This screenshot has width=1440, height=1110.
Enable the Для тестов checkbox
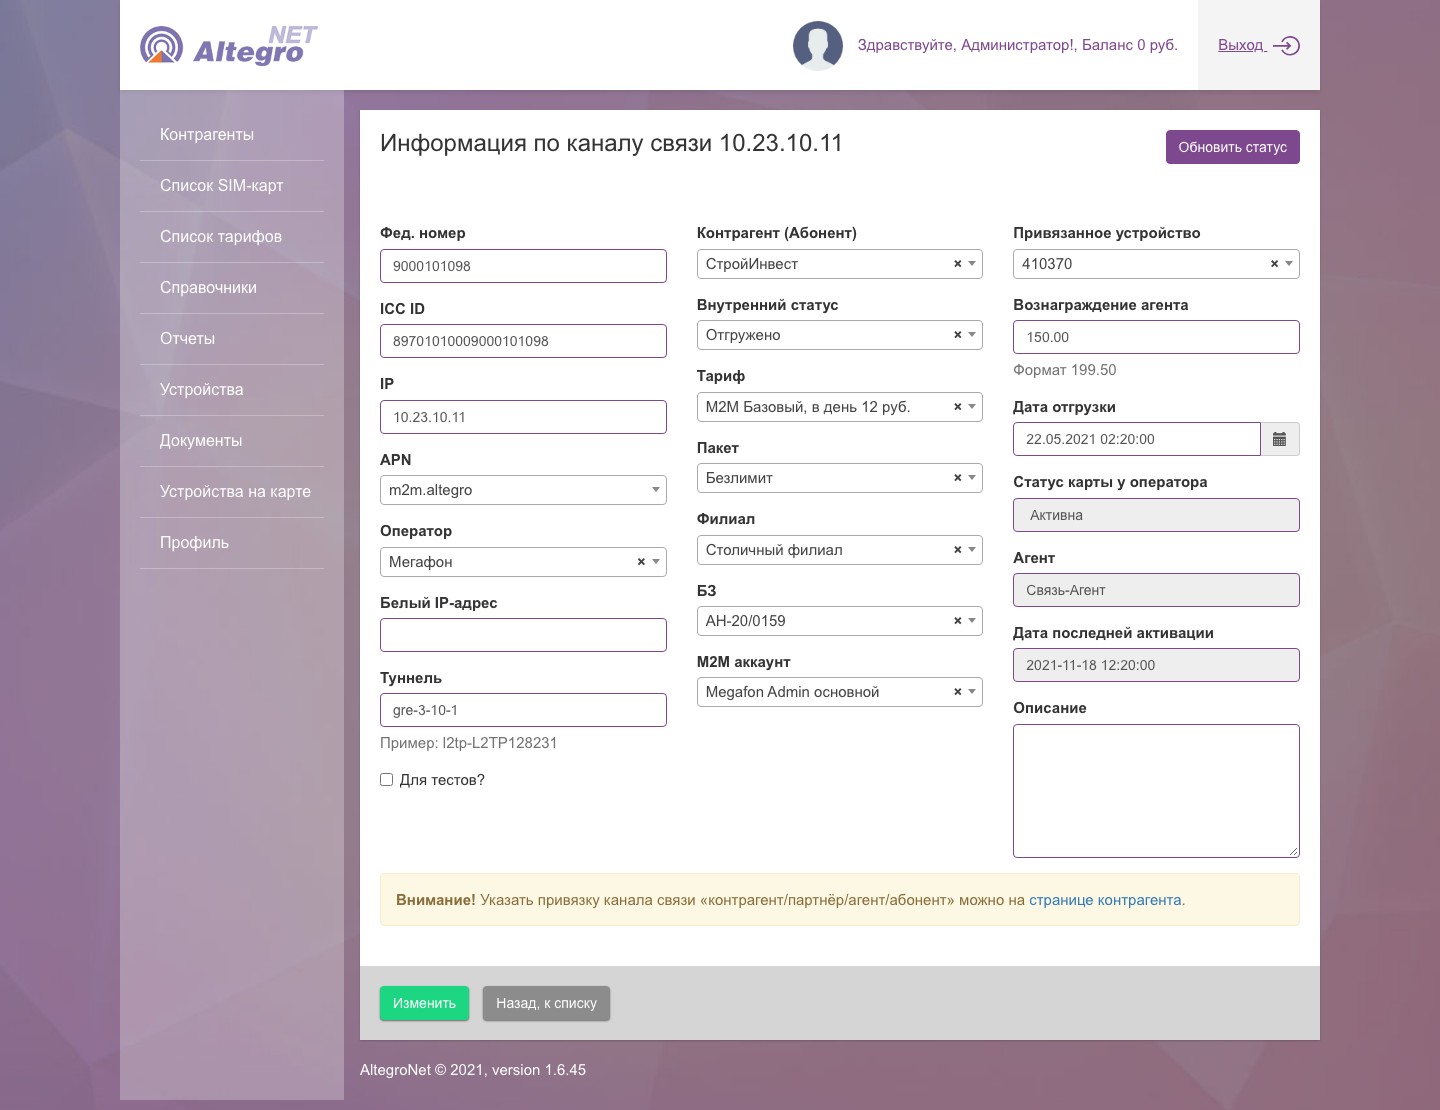tap(386, 780)
